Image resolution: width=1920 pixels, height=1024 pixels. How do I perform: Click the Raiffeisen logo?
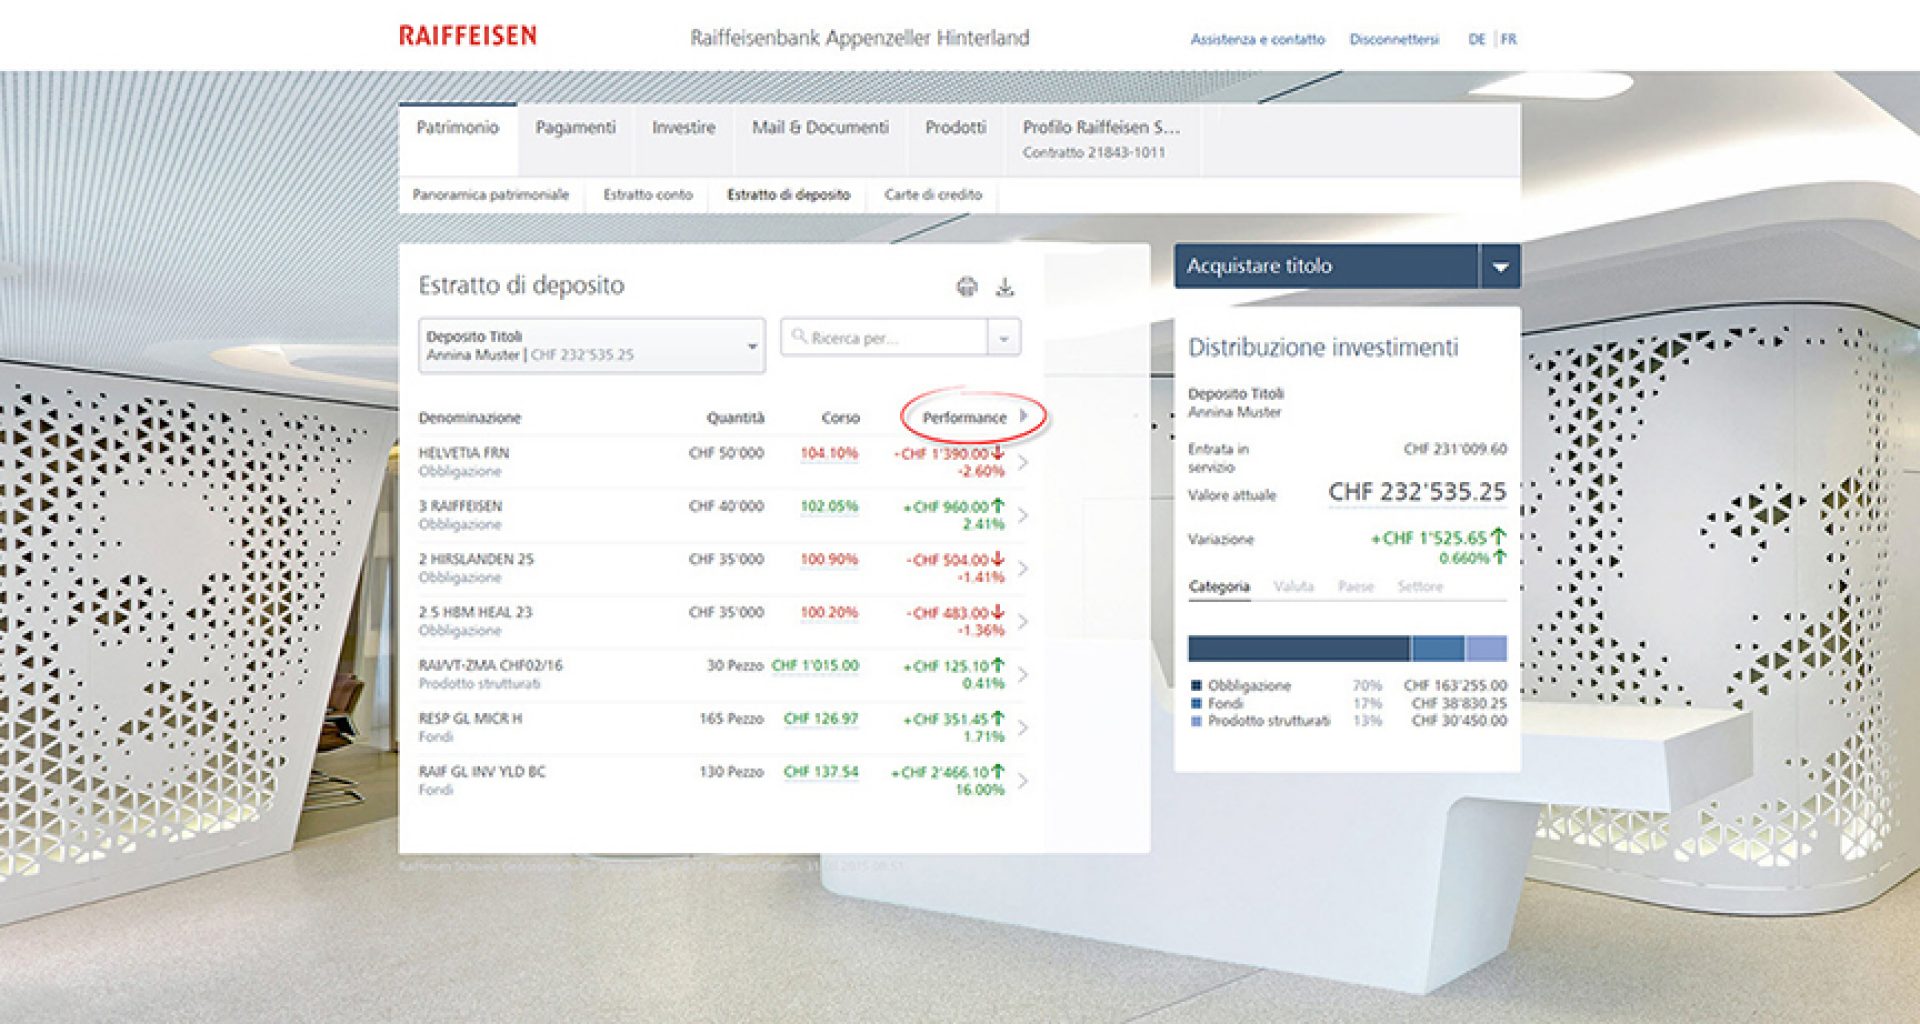(x=467, y=36)
